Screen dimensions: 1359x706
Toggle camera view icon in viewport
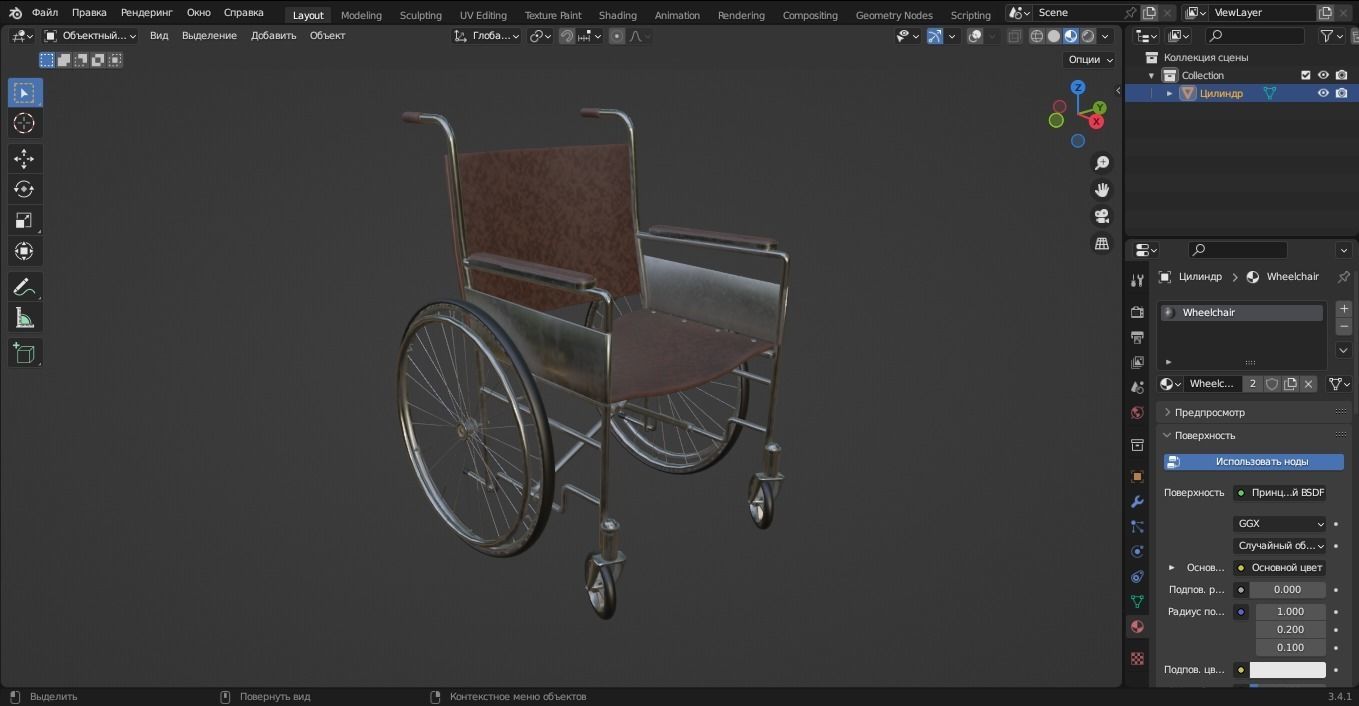(1102, 216)
